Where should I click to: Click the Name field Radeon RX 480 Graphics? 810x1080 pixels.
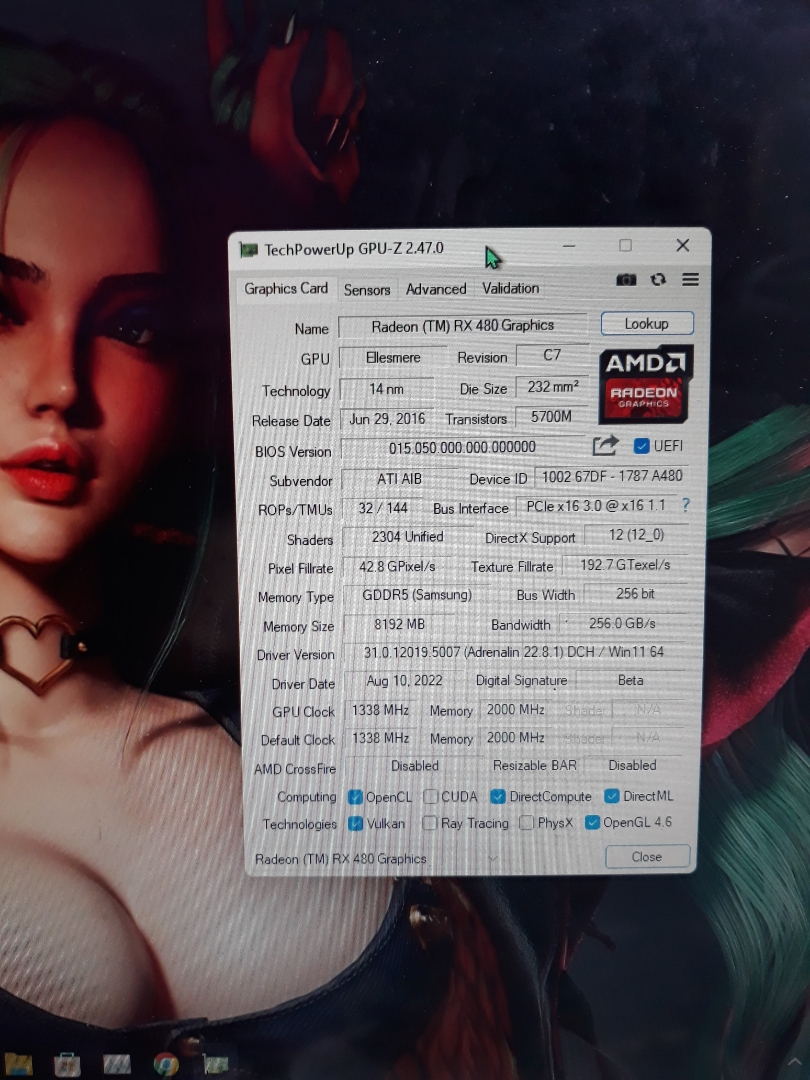point(463,326)
